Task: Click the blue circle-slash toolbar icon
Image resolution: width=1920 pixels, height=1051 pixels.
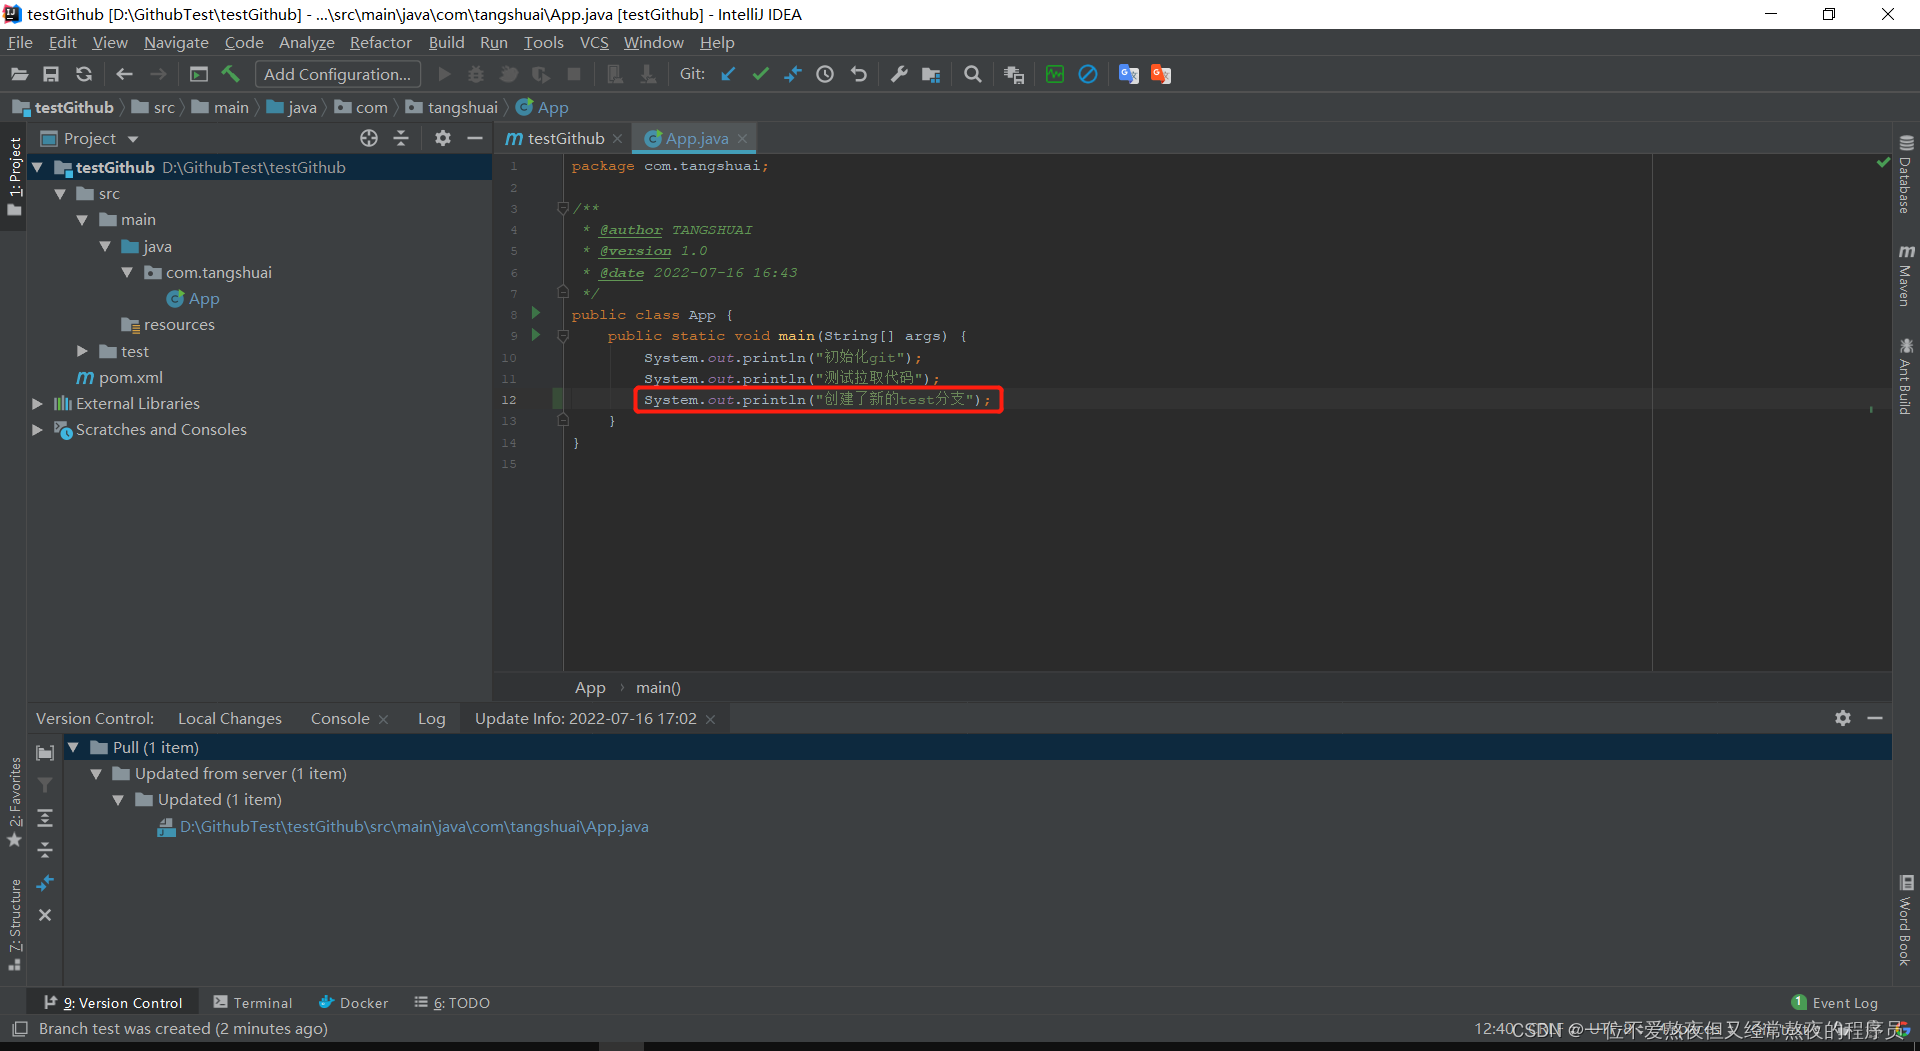Action: [1088, 74]
